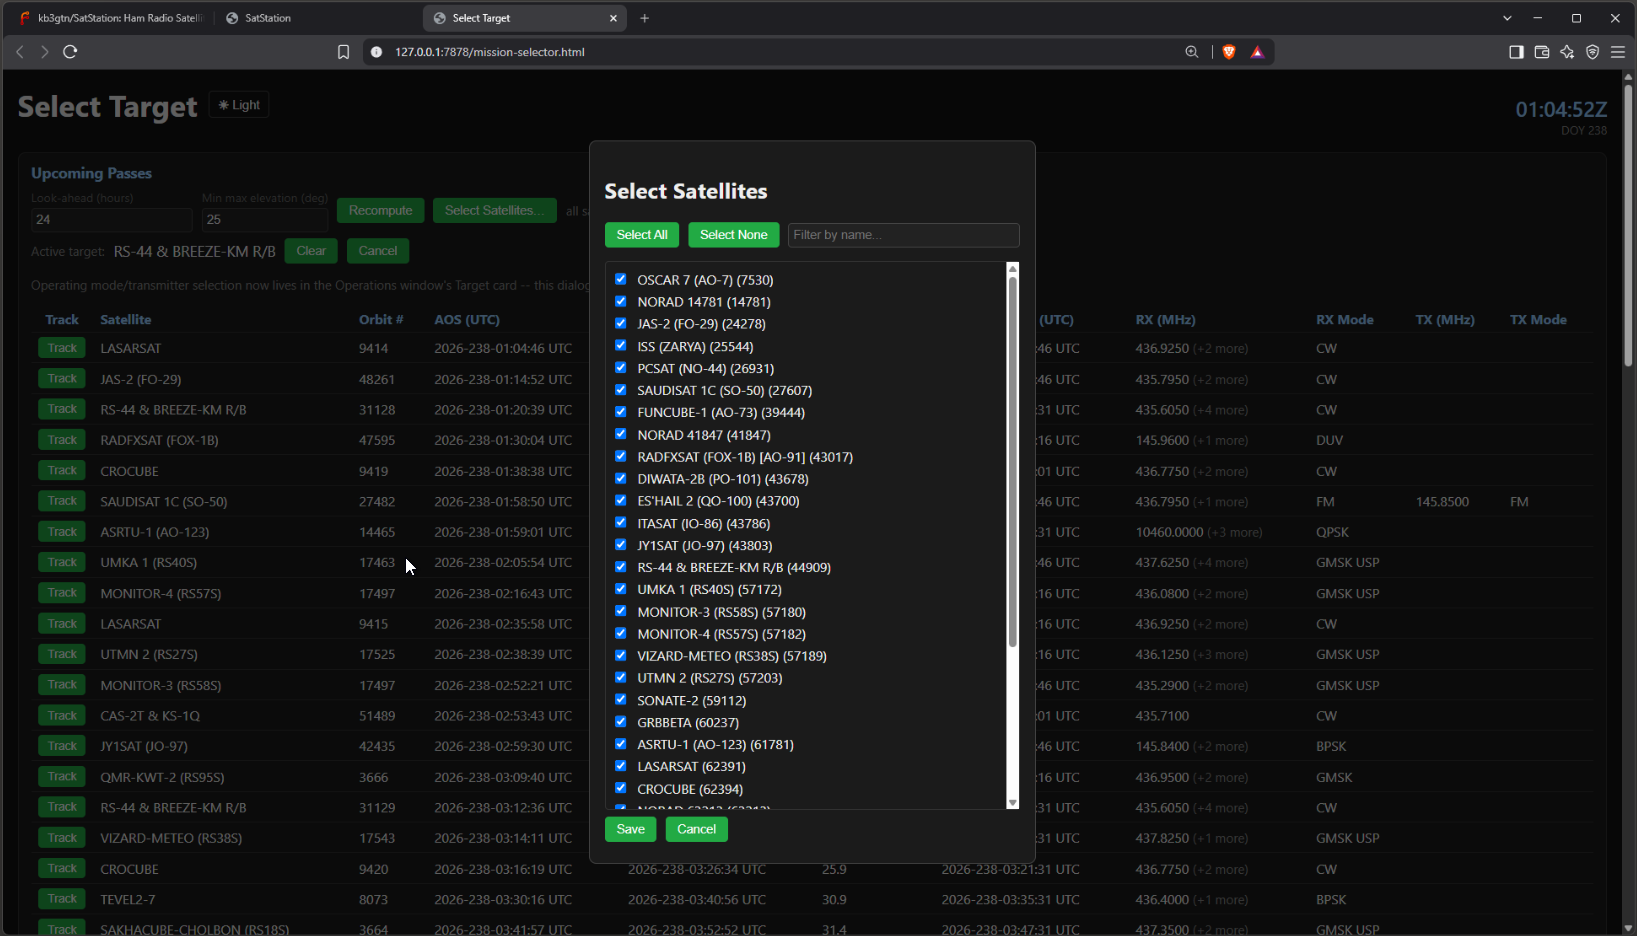Open the Brave VPN shield icon
The height and width of the screenshot is (936, 1637).
(1593, 52)
